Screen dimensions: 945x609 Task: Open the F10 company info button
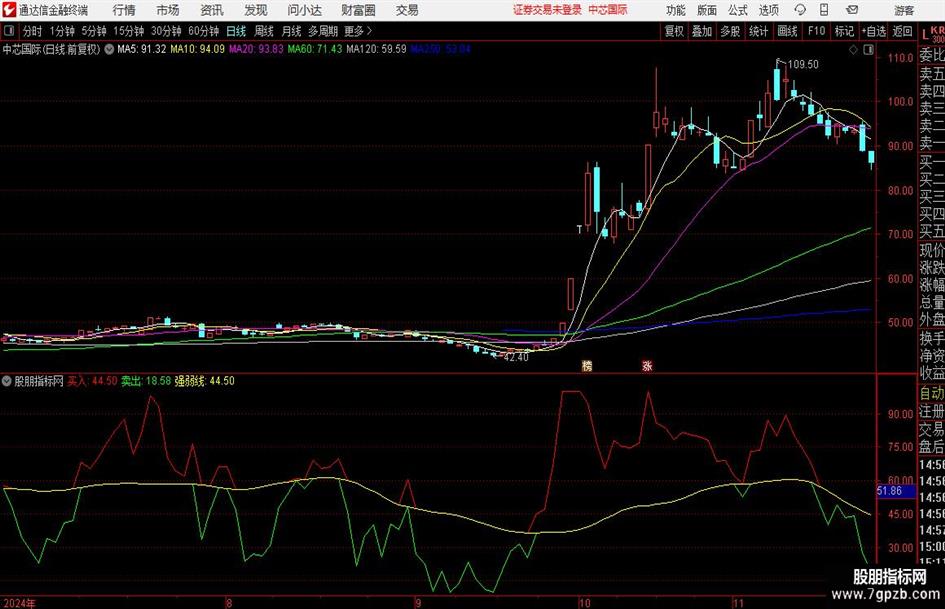(x=817, y=31)
